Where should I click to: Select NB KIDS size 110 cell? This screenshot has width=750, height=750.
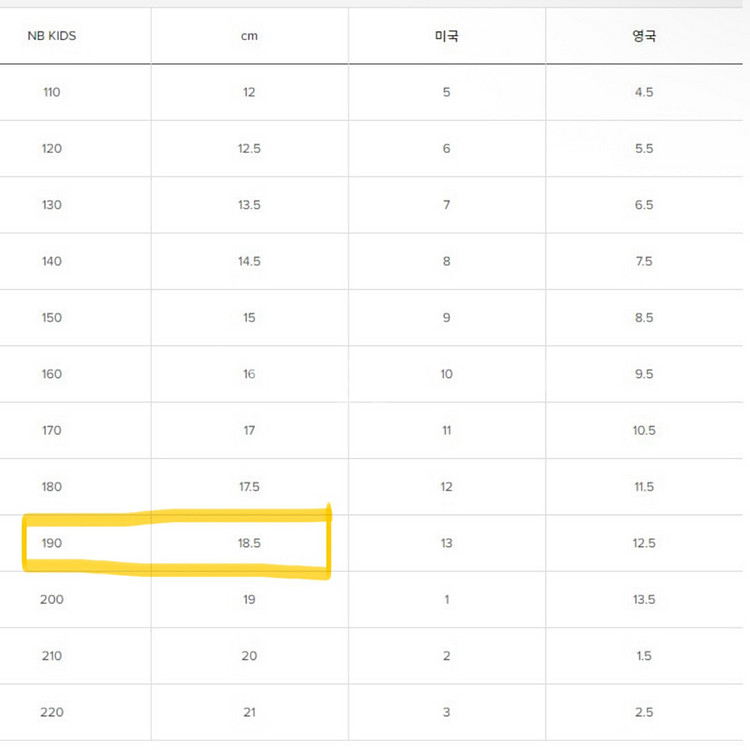click(x=52, y=92)
